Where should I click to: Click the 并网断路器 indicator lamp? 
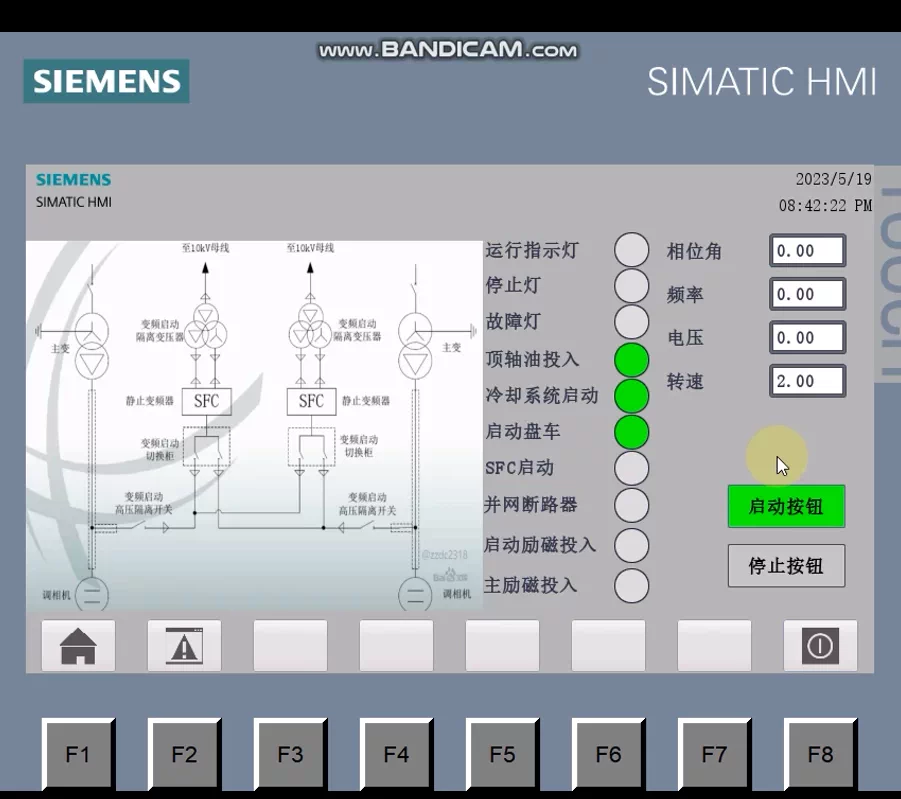click(x=632, y=505)
